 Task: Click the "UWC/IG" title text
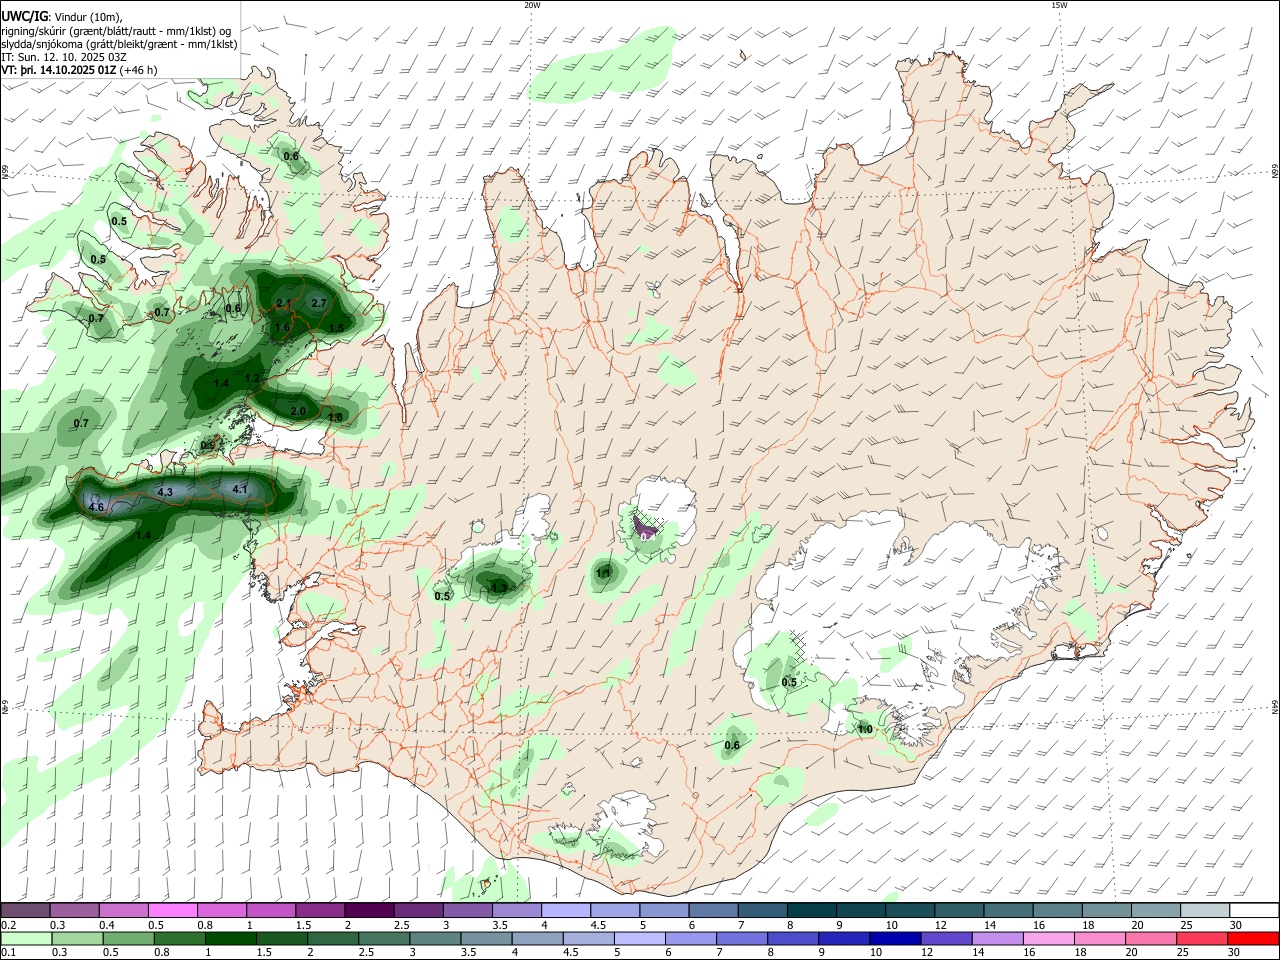click(x=24, y=16)
